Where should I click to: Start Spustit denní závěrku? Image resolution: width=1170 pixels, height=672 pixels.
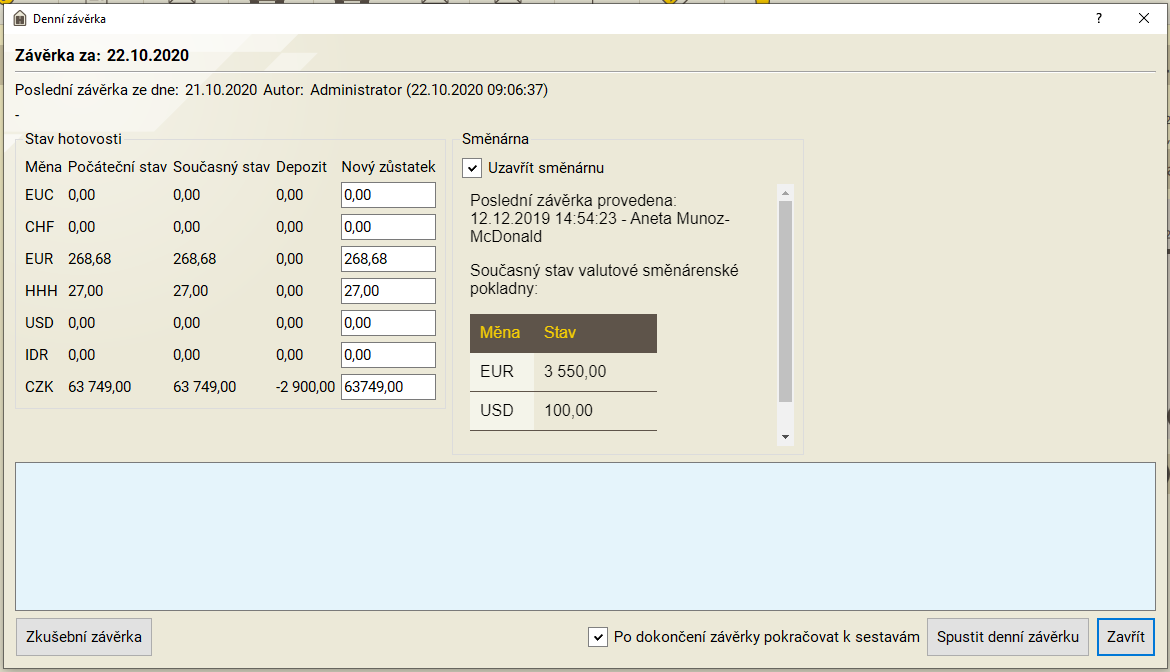[1007, 637]
